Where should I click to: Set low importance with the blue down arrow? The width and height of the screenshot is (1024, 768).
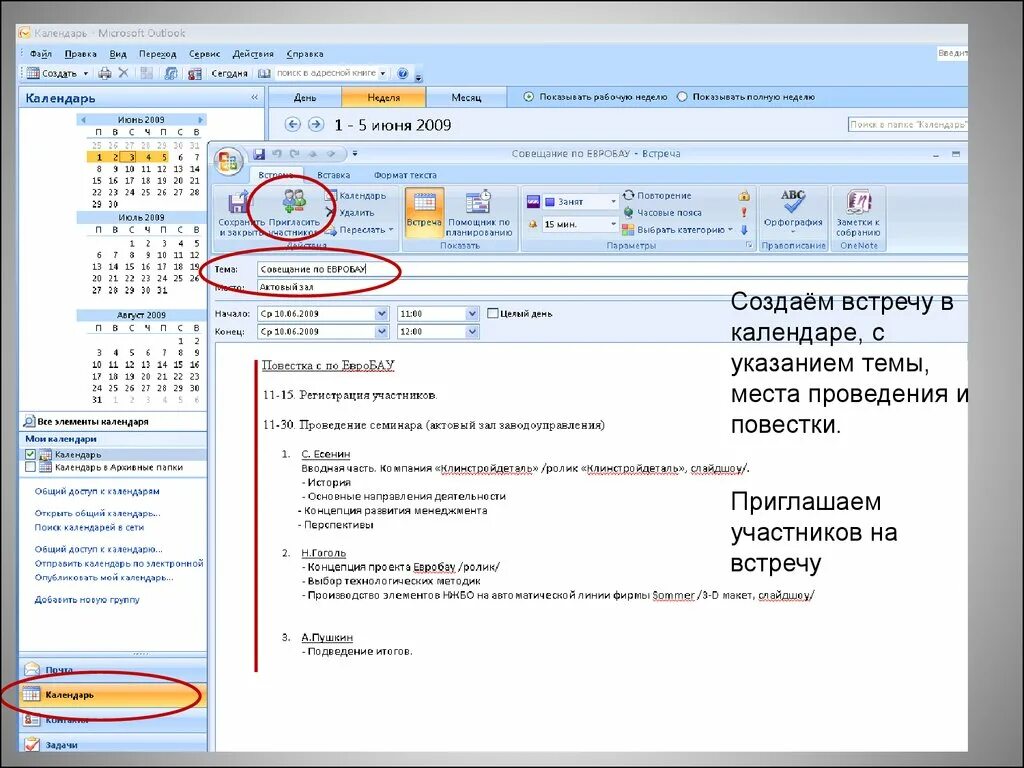coord(743,229)
